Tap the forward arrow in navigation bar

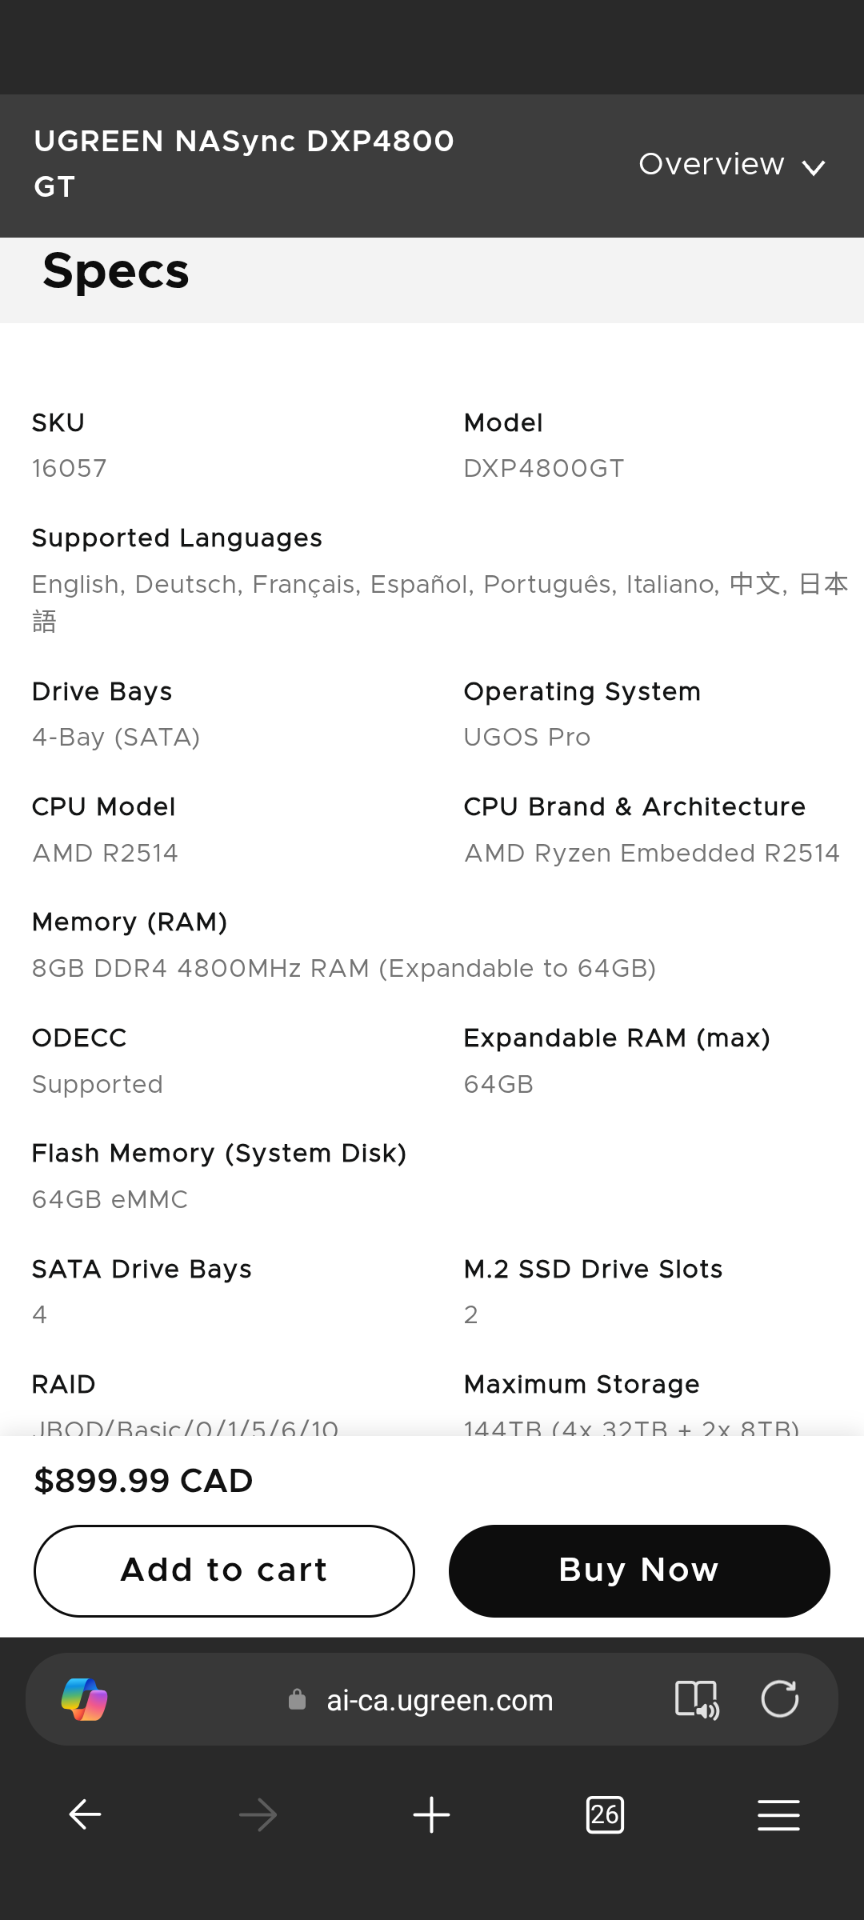[258, 1814]
